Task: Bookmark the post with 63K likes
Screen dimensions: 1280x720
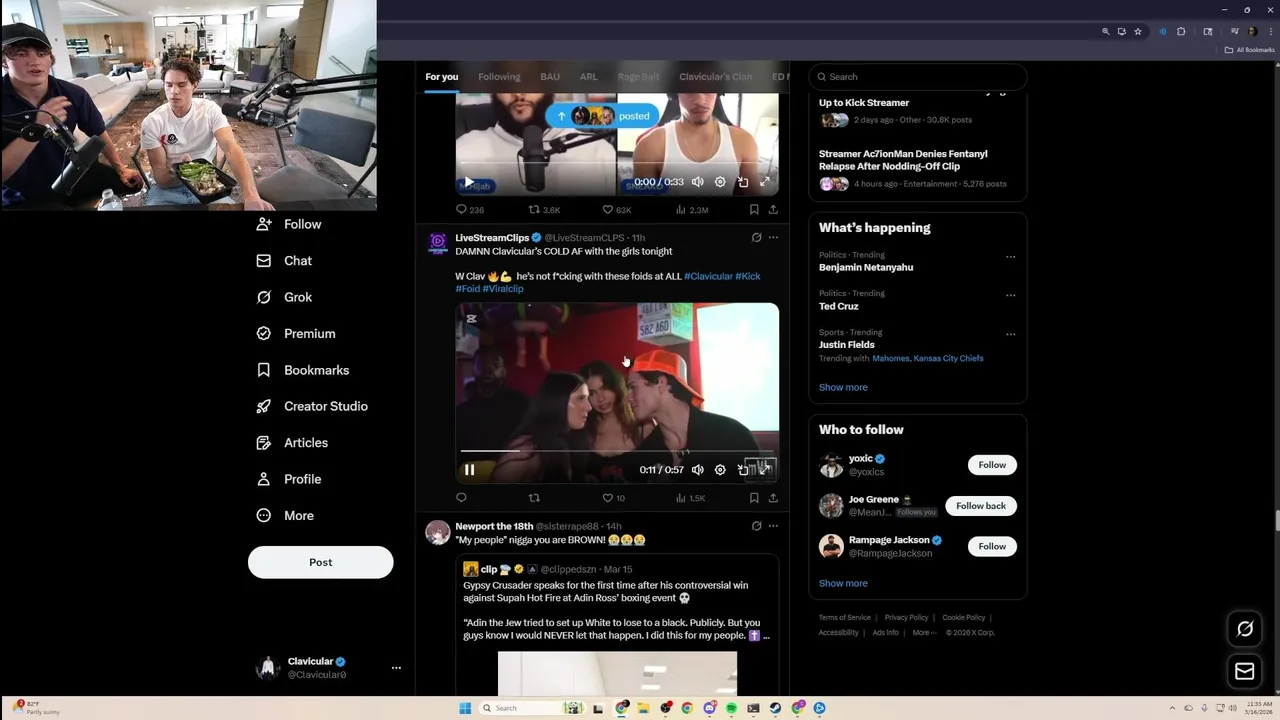Action: coord(754,210)
